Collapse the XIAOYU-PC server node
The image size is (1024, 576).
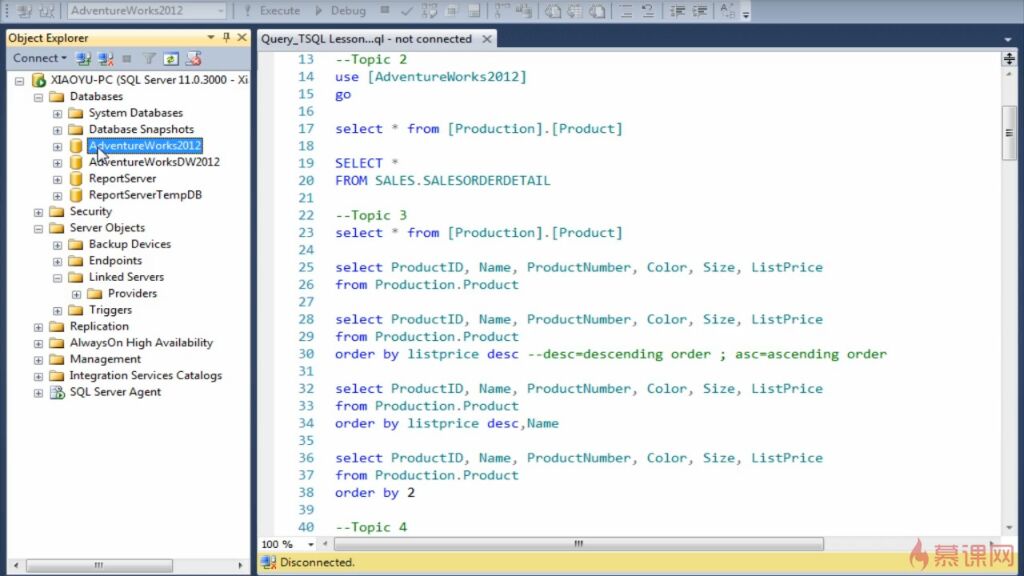click(20, 81)
